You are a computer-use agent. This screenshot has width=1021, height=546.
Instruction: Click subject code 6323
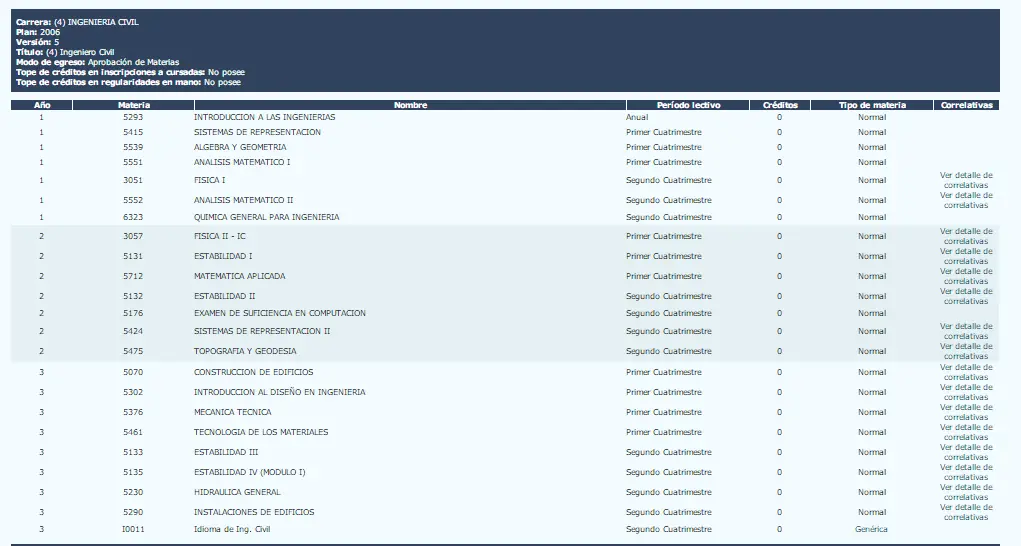[x=133, y=217]
